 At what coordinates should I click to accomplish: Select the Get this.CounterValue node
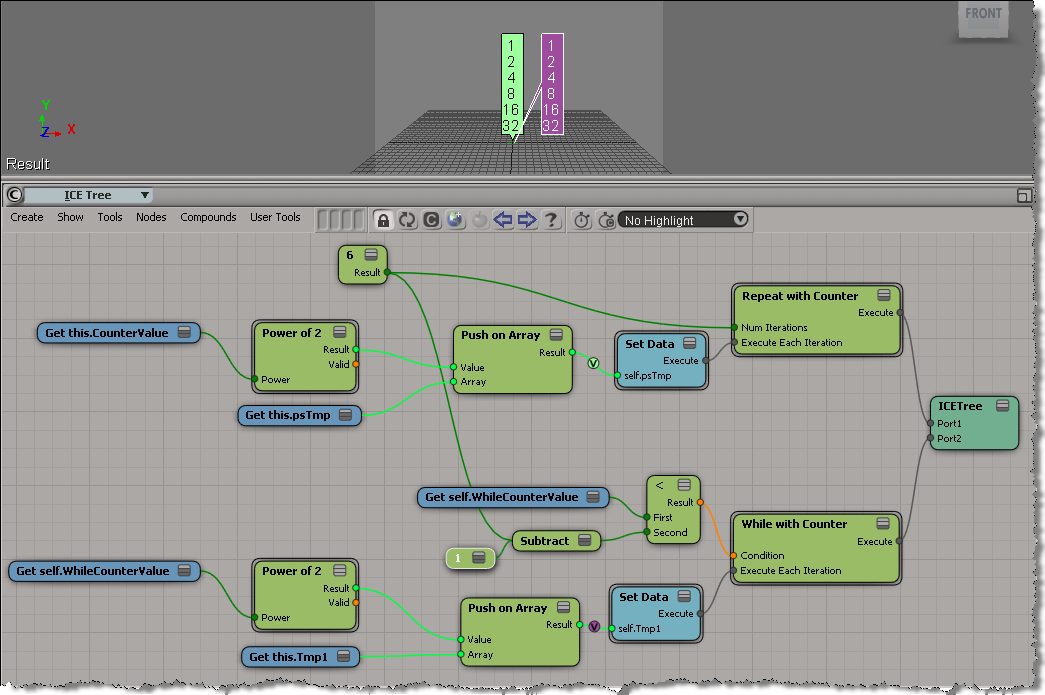pos(108,332)
